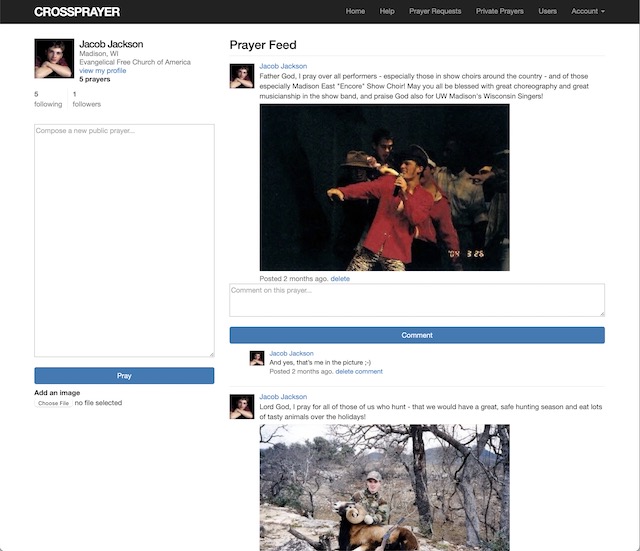Submit with the blue Comment button

click(x=417, y=335)
